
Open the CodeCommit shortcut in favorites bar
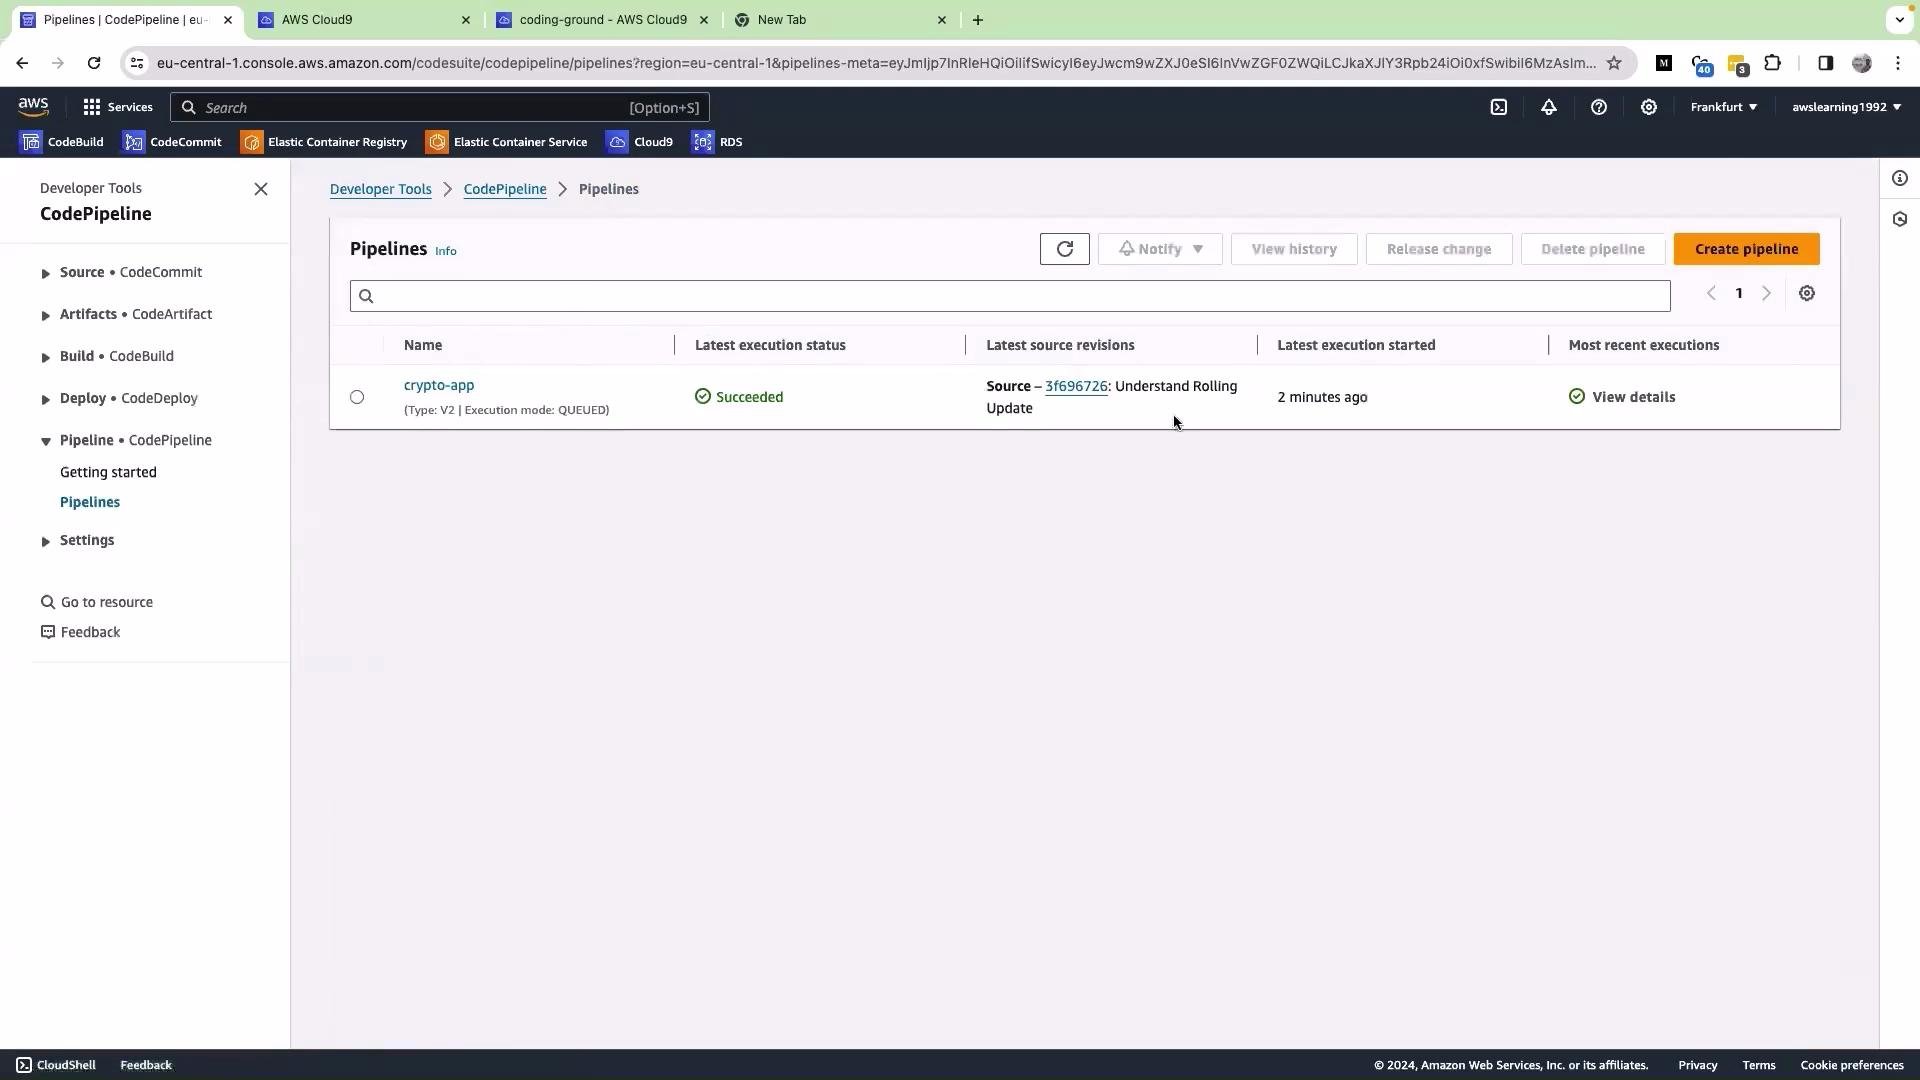pos(172,142)
